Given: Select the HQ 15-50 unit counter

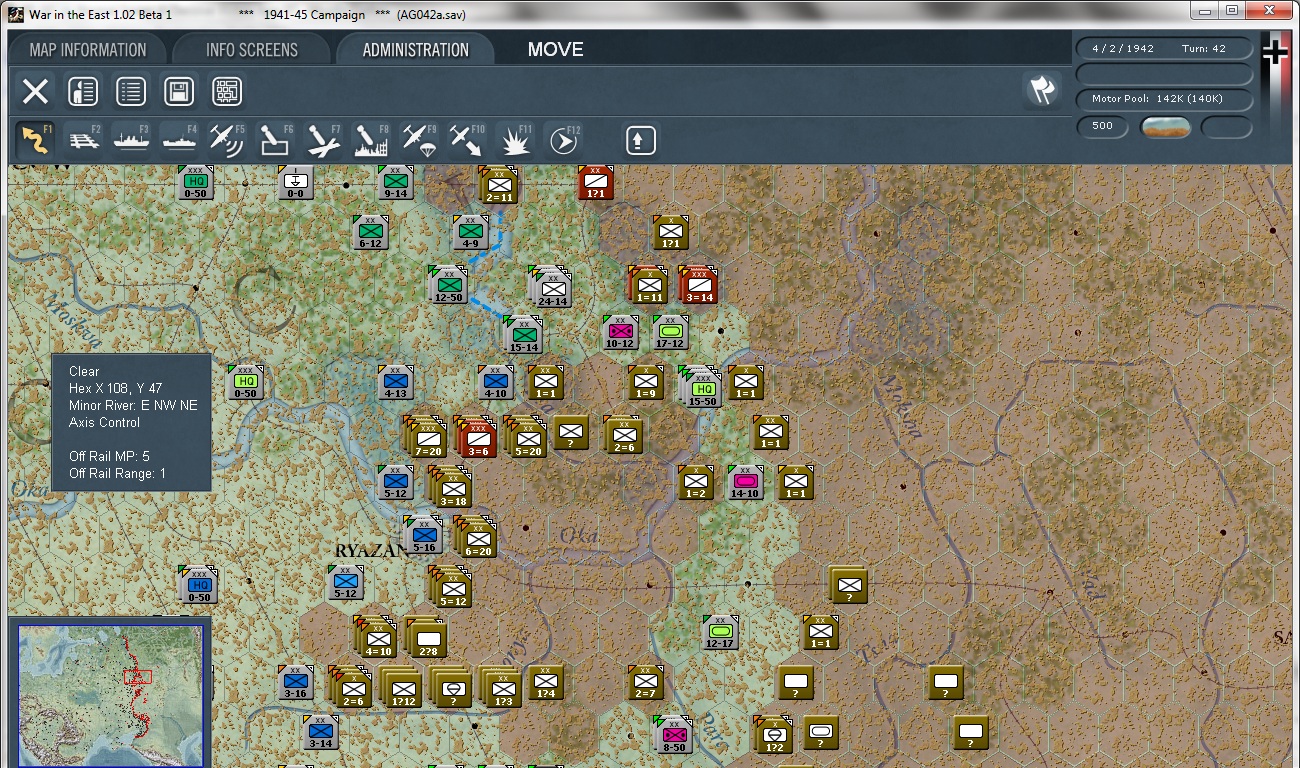Looking at the screenshot, I should [x=703, y=389].
